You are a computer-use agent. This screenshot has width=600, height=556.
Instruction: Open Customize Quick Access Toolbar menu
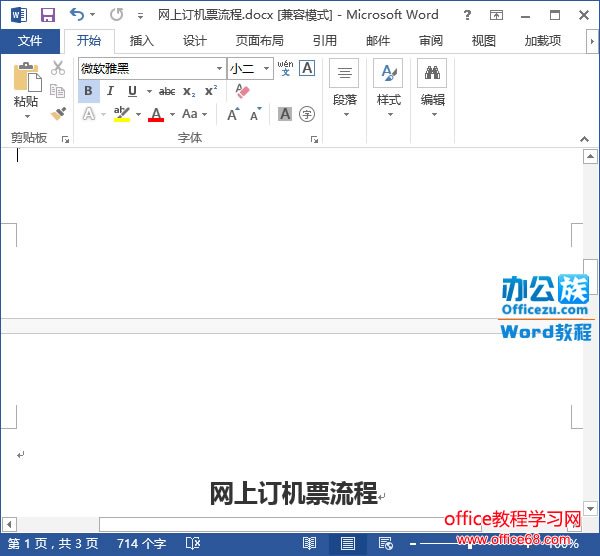[x=140, y=16]
